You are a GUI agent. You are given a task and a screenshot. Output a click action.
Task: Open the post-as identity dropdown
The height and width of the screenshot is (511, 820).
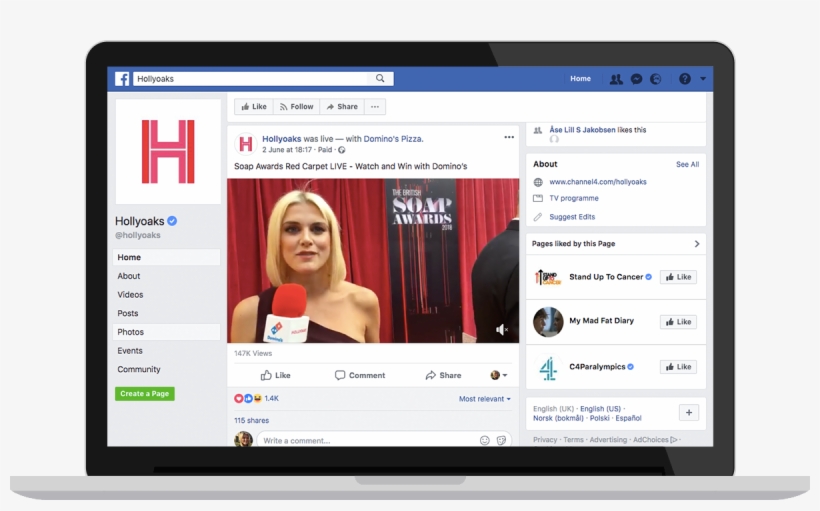(499, 375)
